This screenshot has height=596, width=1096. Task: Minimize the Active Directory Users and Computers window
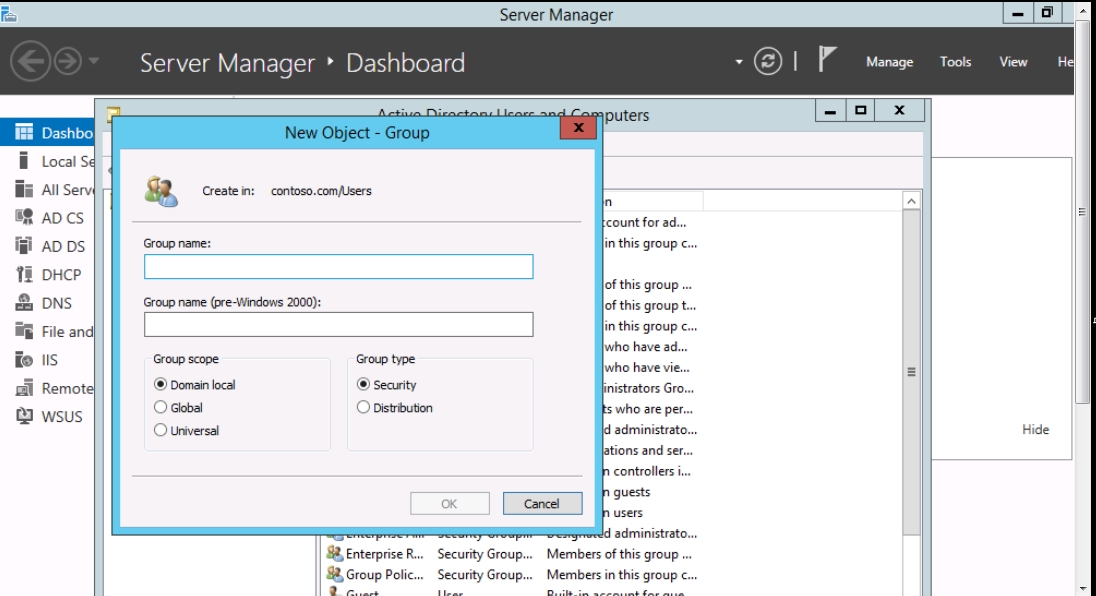pyautogui.click(x=830, y=110)
